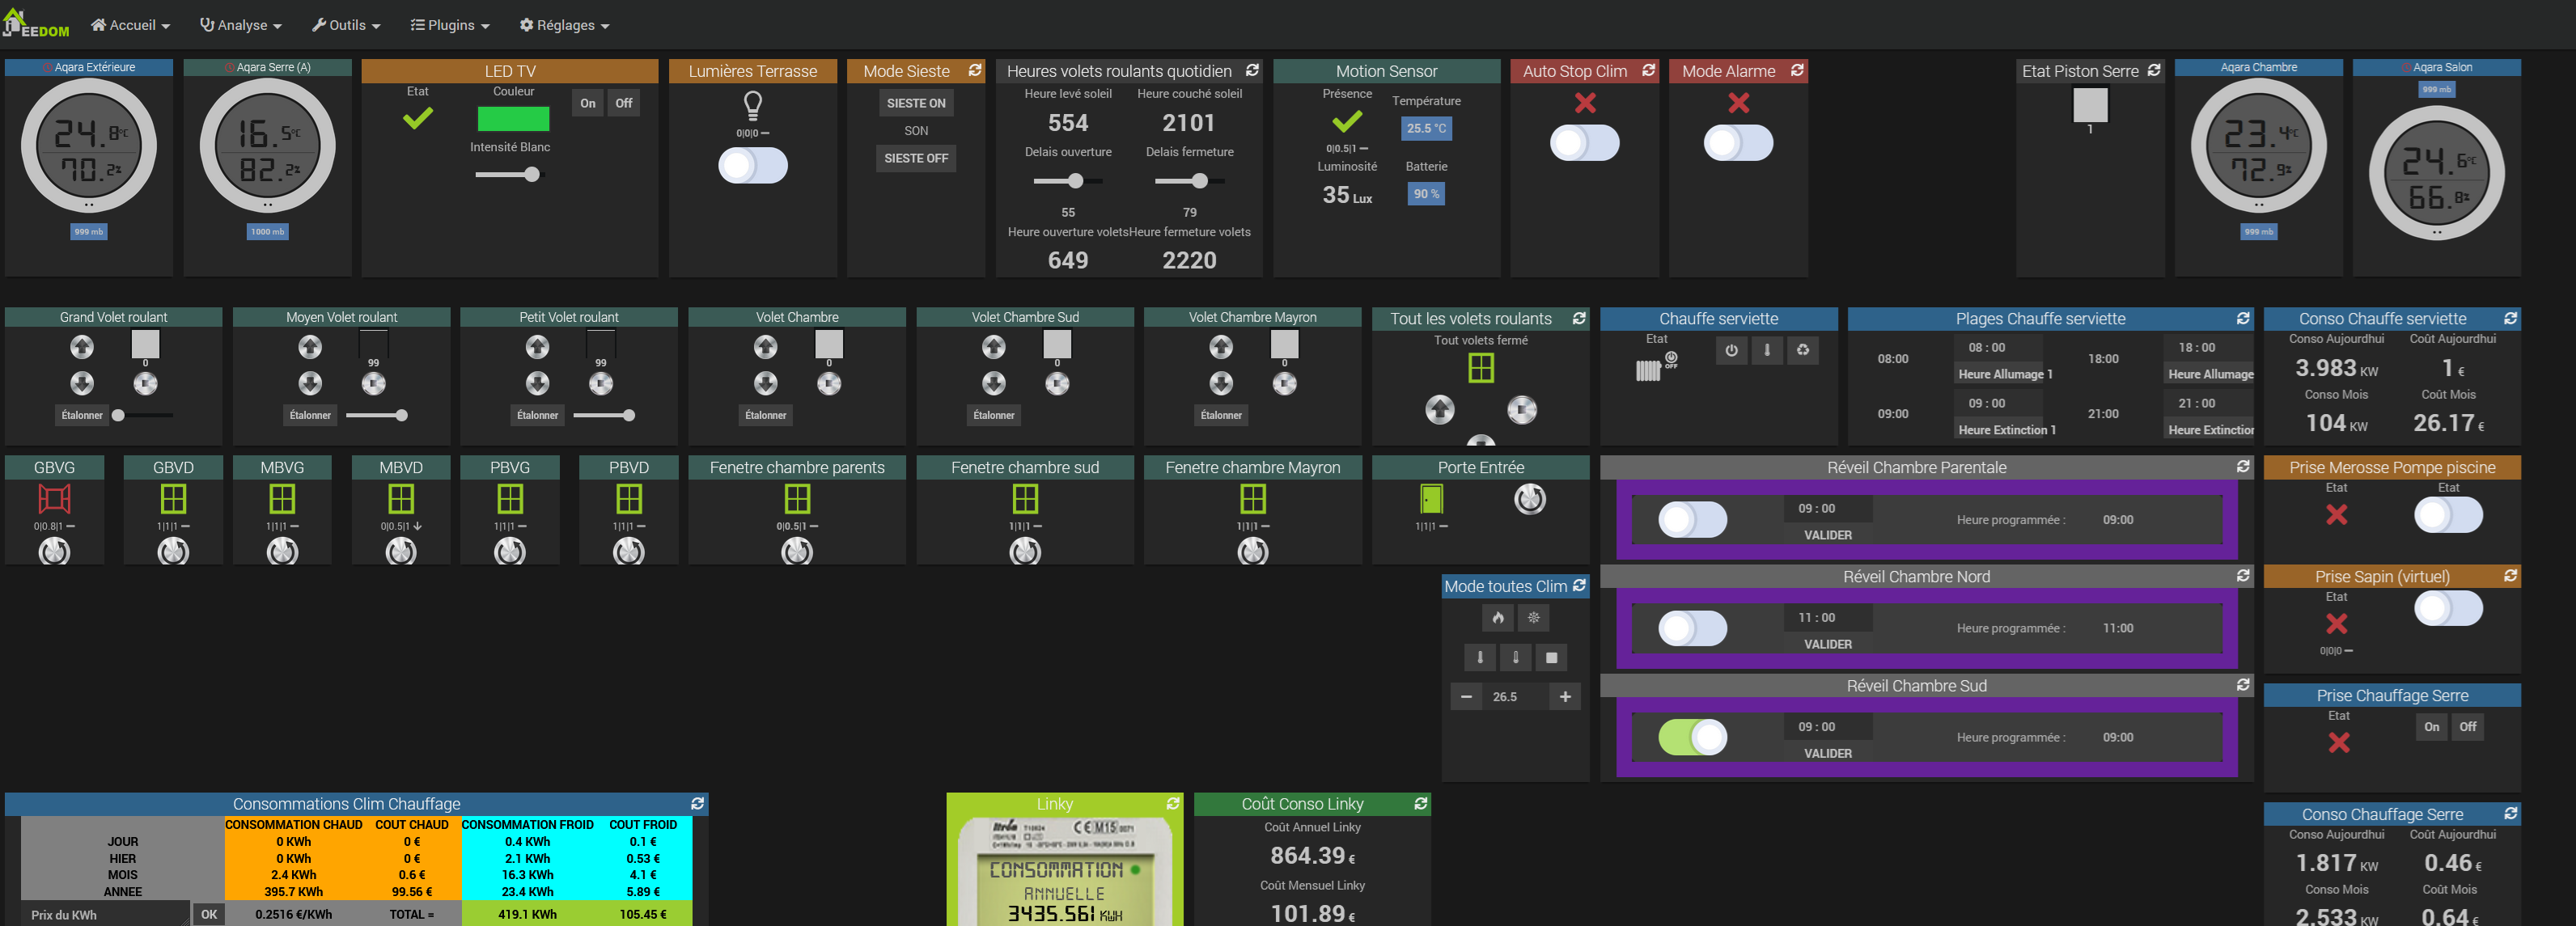The width and height of the screenshot is (2576, 926).
Task: Click VALIDER in Réveil Chambre Parentale
Action: 1827,535
